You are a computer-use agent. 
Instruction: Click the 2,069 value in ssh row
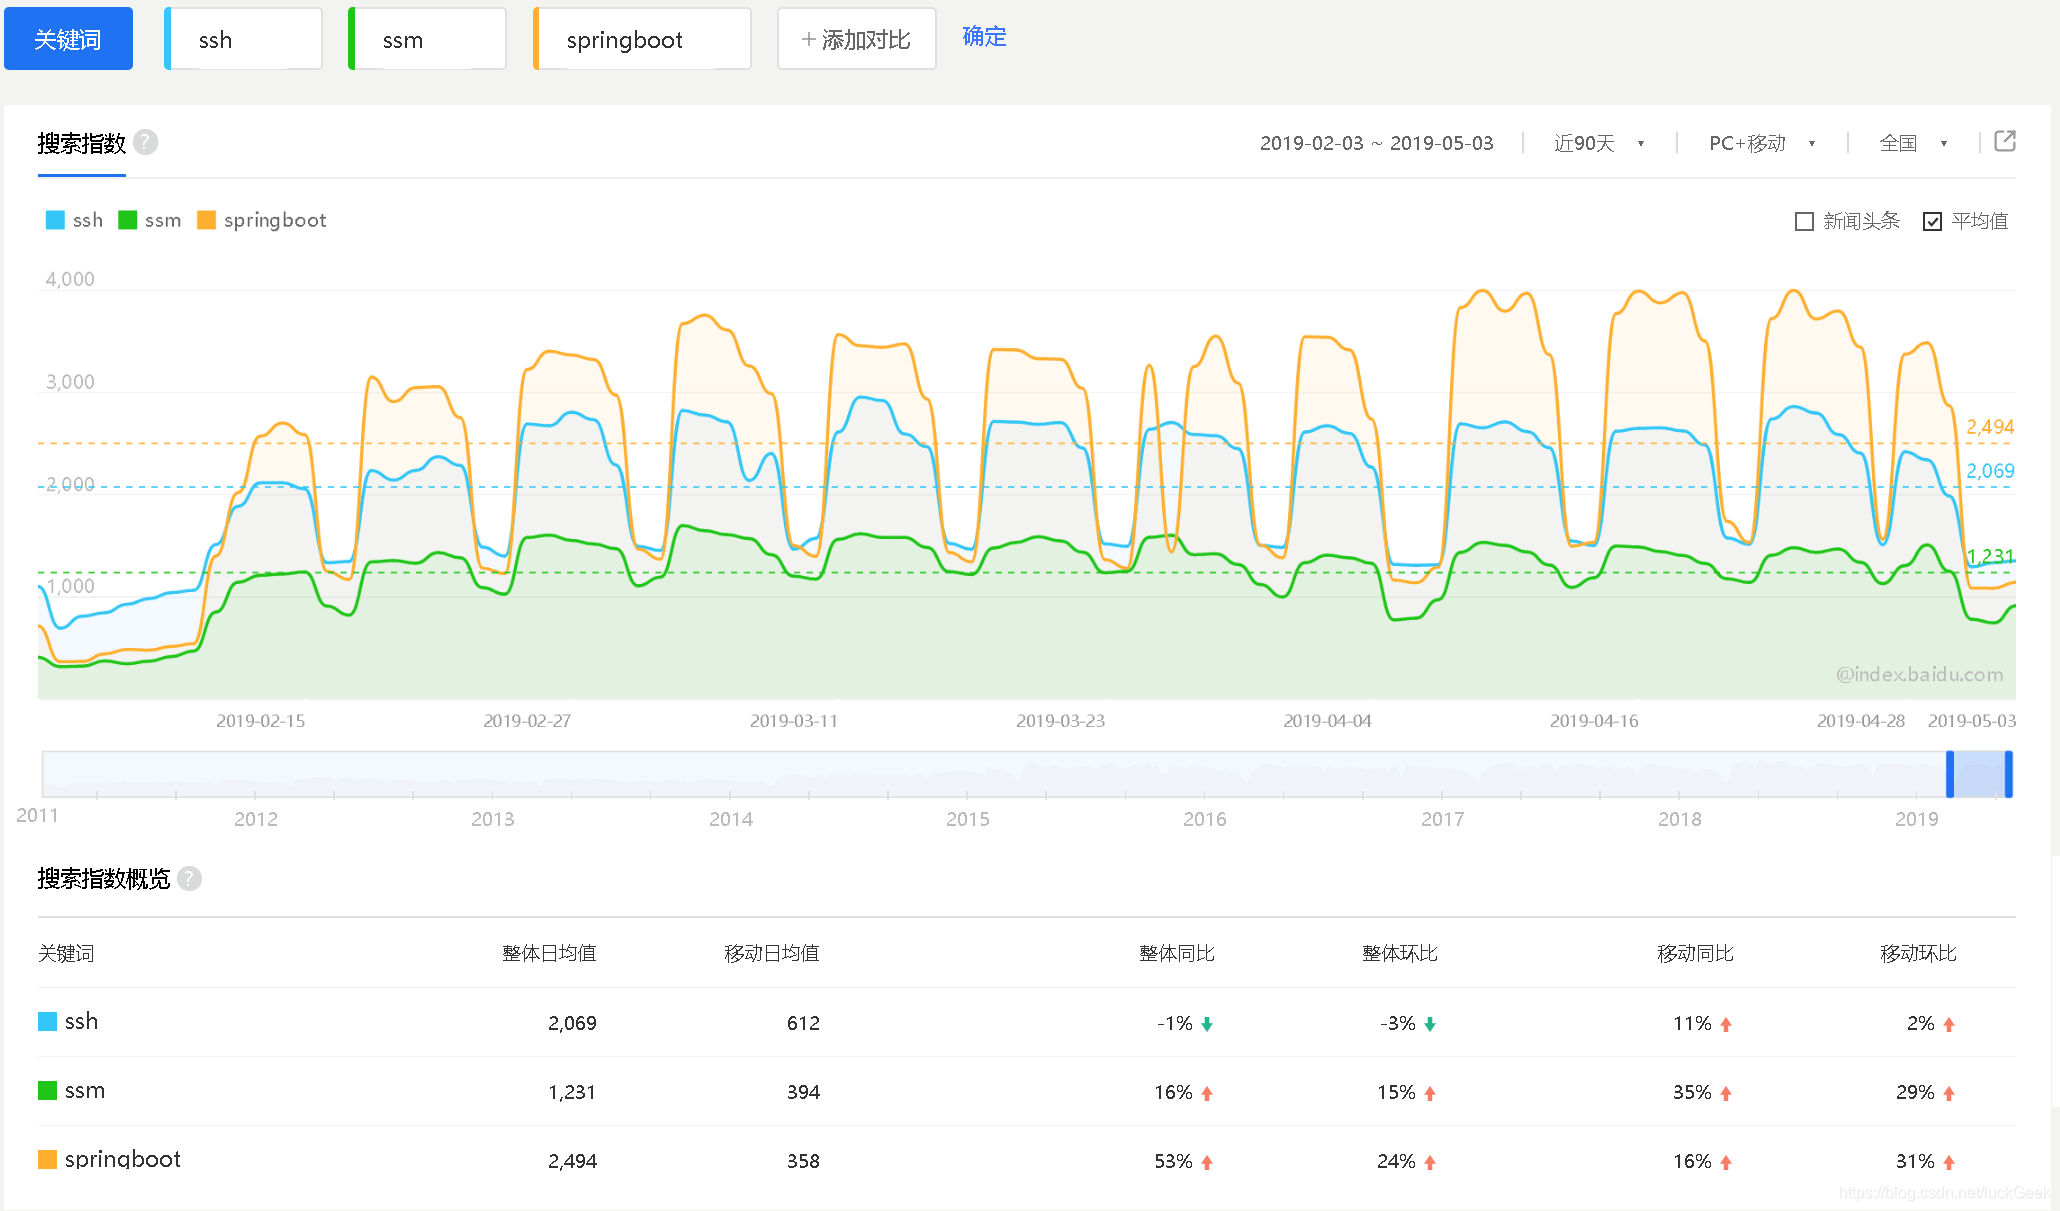pos(572,1023)
